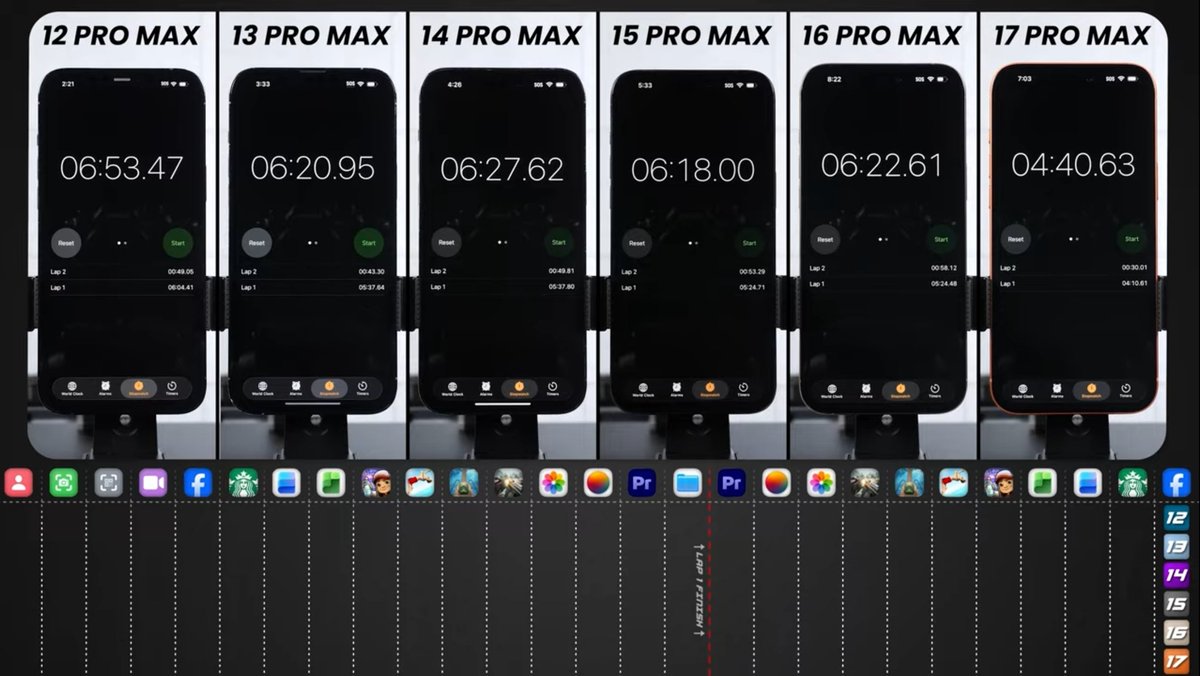Screen dimensions: 1200x676
Task: Tap World Clock on the 16 Pro Max
Action: [834, 389]
